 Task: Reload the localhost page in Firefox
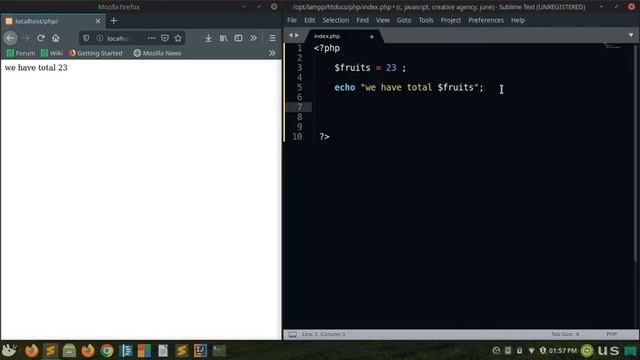(41, 38)
